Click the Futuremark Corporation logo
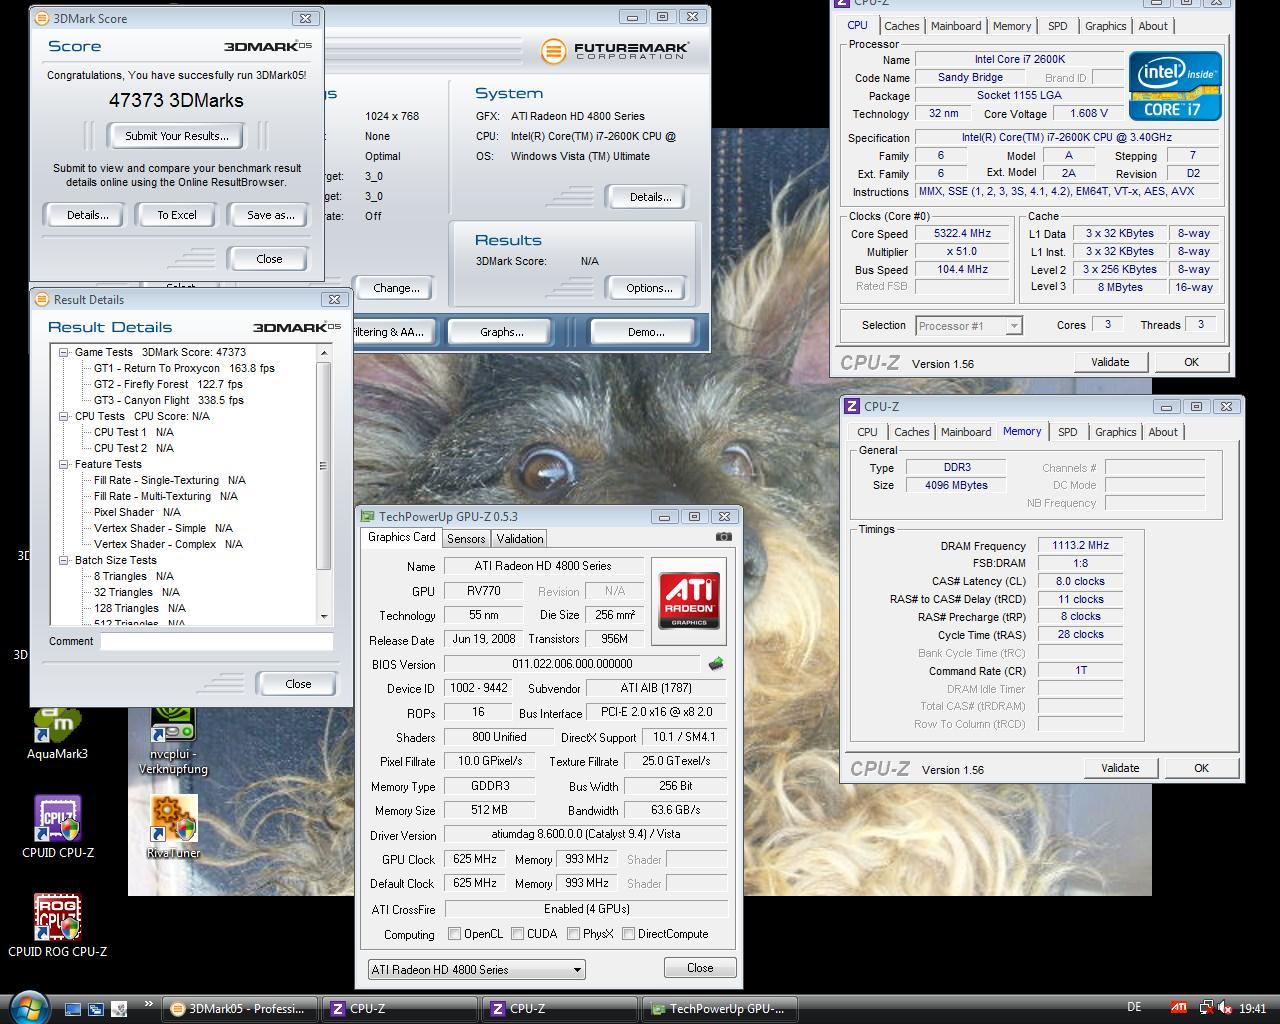 click(615, 50)
